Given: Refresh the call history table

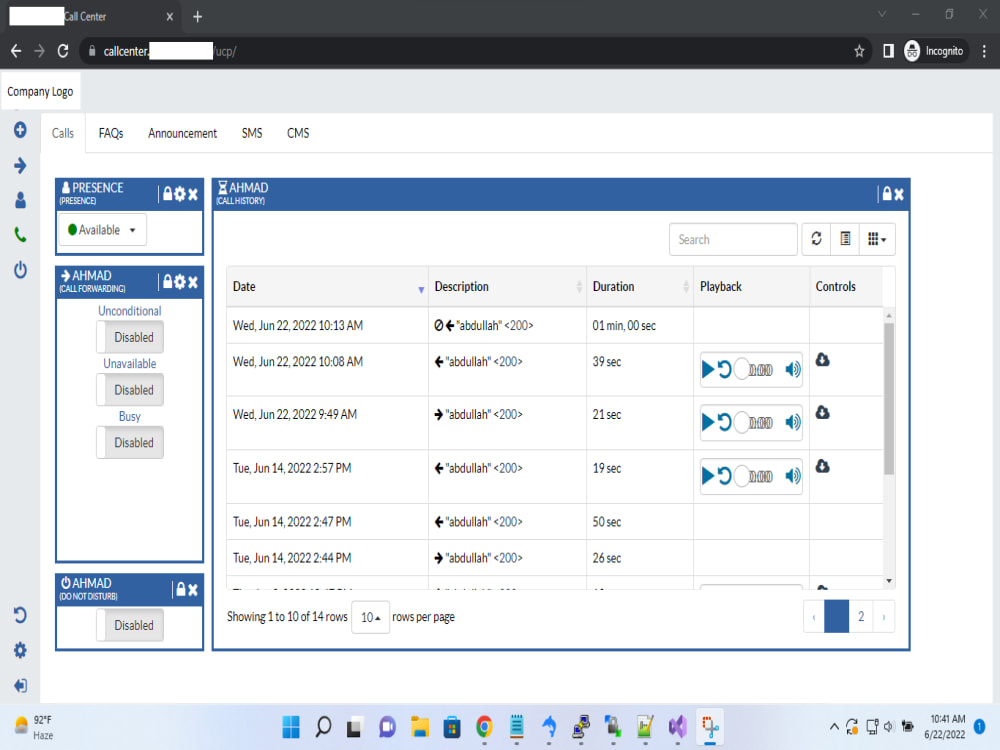Looking at the screenshot, I should [x=816, y=239].
